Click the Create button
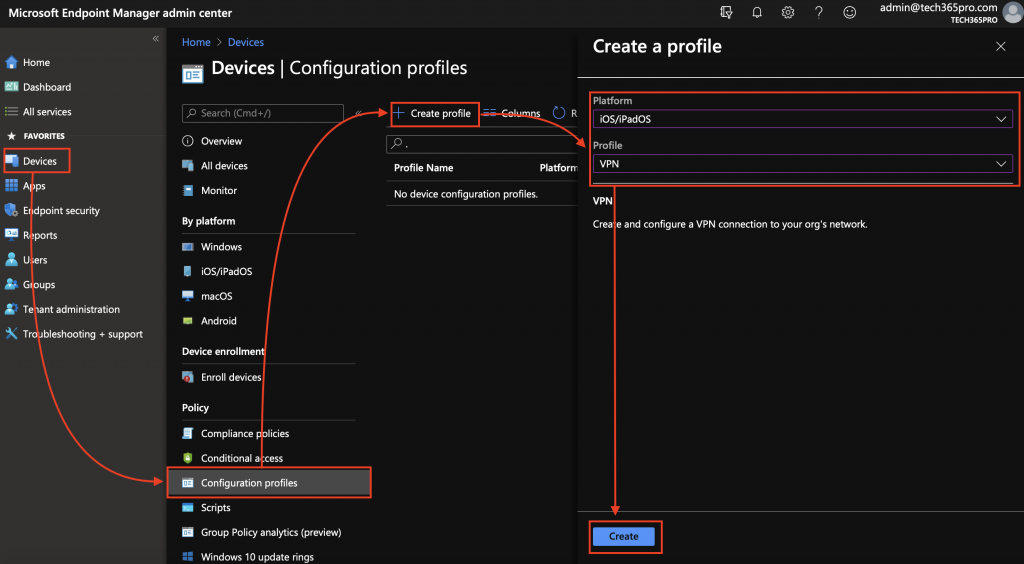The width and height of the screenshot is (1024, 564). [x=623, y=536]
